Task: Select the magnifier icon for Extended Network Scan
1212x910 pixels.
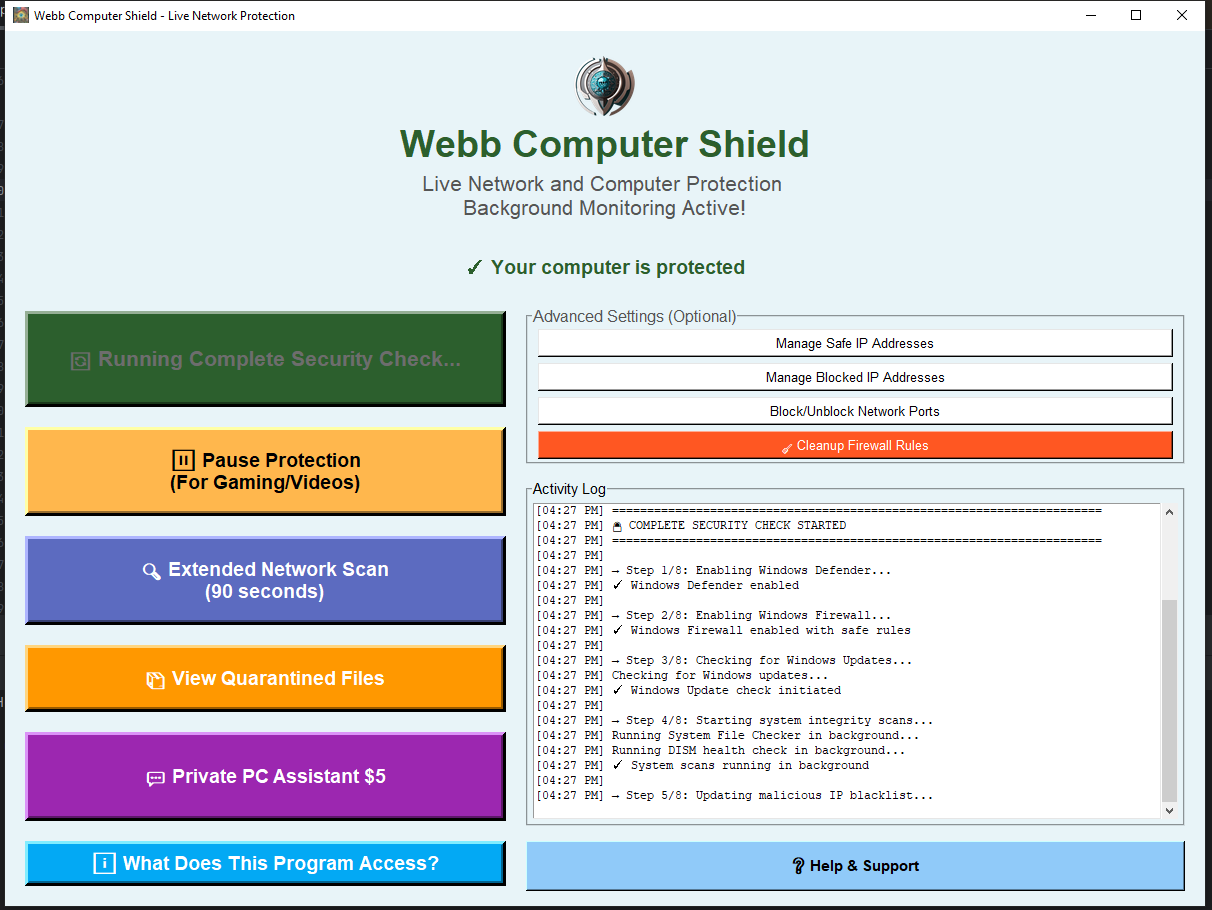Action: 153,572
